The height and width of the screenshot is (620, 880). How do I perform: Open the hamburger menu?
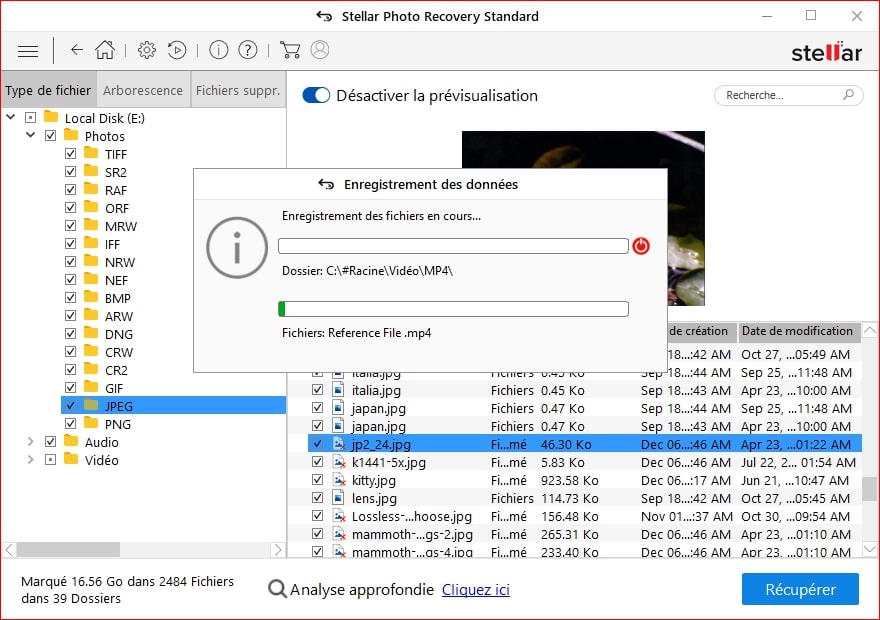click(x=28, y=51)
